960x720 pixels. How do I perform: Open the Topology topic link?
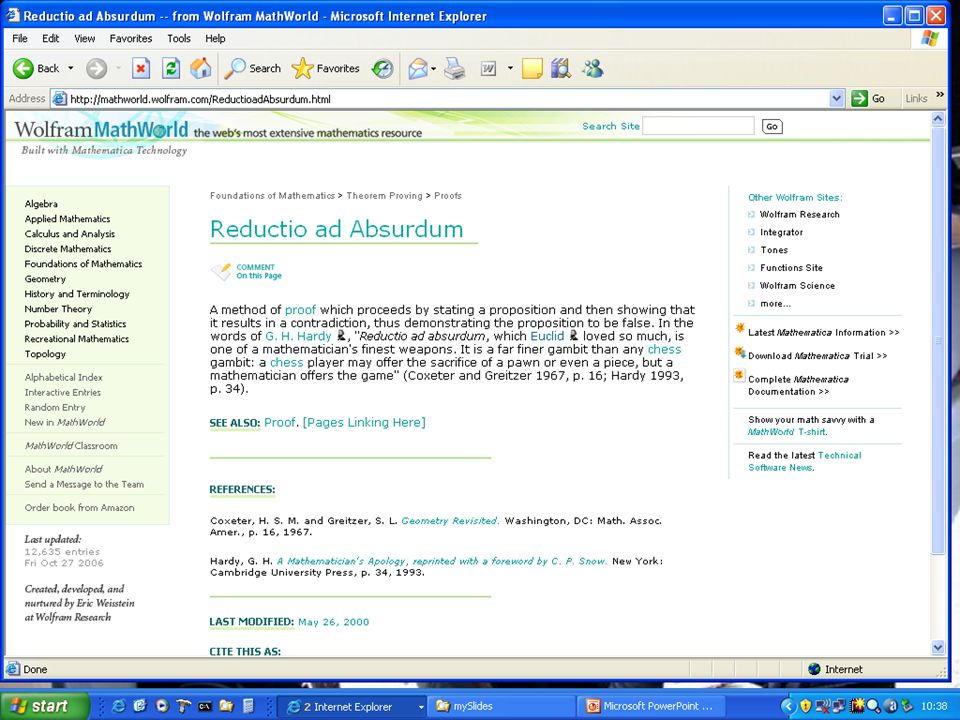click(45, 354)
